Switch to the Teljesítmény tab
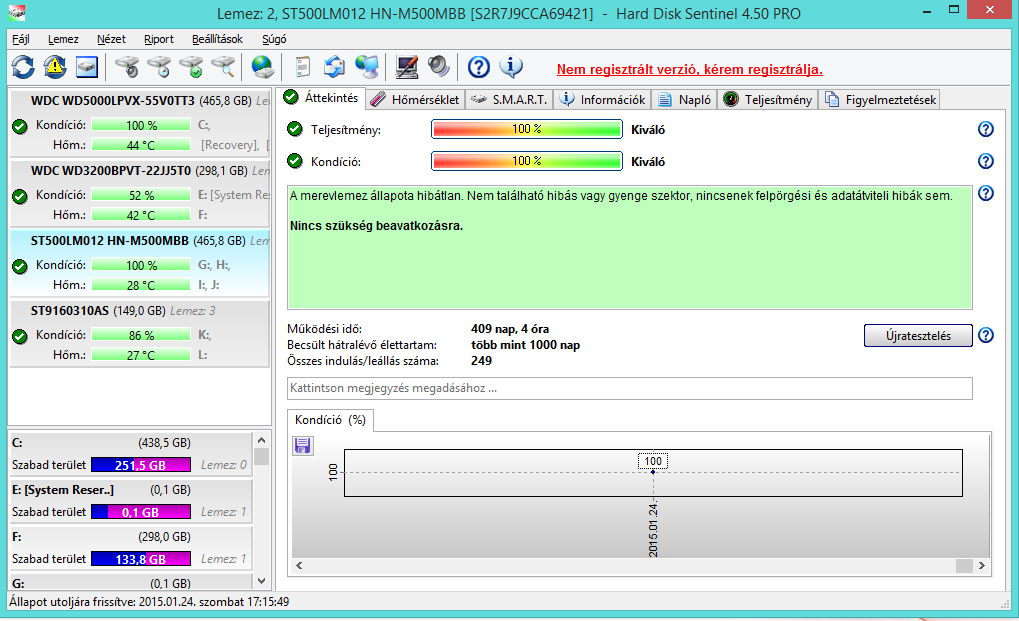 click(x=767, y=99)
